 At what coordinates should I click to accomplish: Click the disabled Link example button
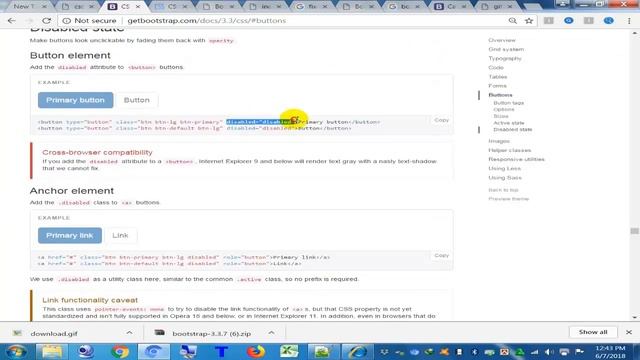(x=120, y=236)
